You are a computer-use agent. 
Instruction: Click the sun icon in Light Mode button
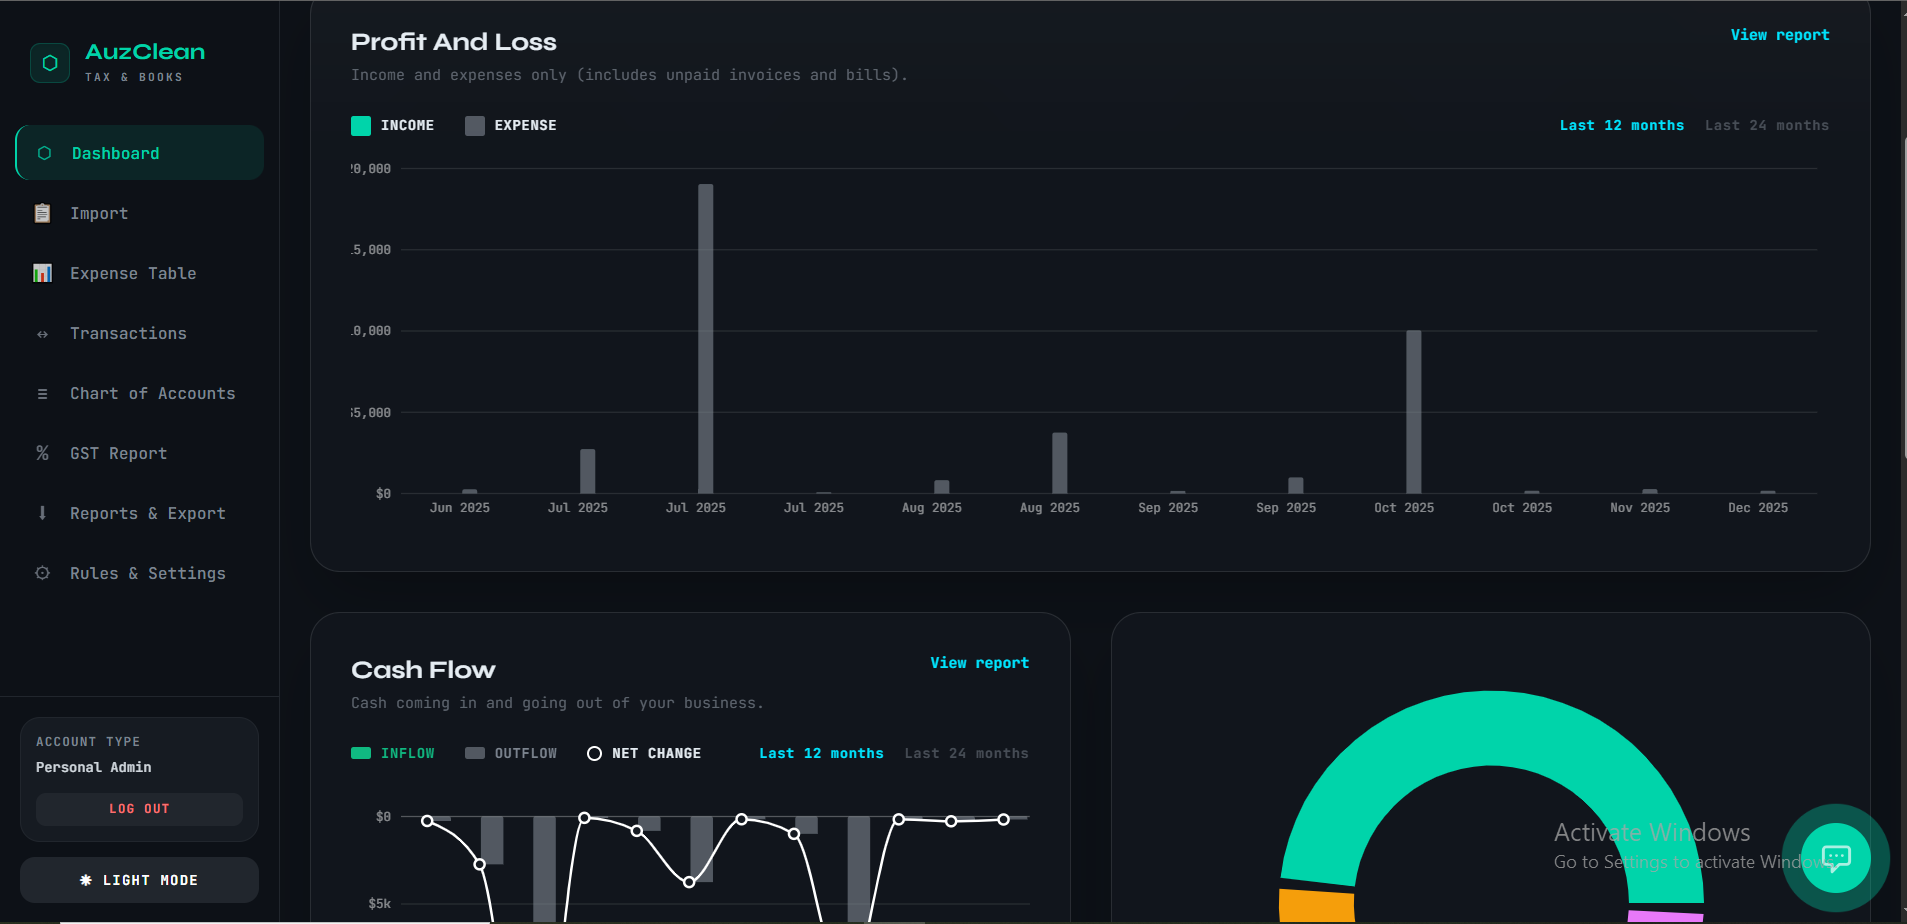click(86, 880)
